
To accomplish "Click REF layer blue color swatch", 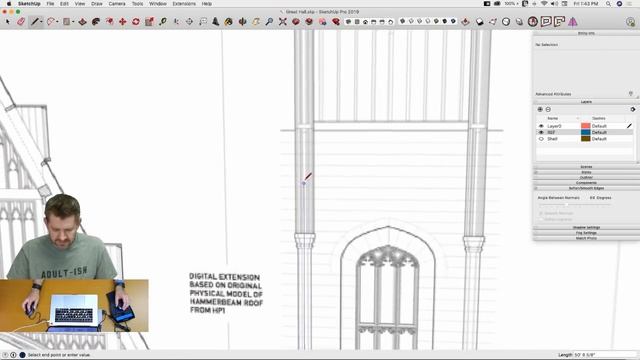I will pyautogui.click(x=586, y=132).
